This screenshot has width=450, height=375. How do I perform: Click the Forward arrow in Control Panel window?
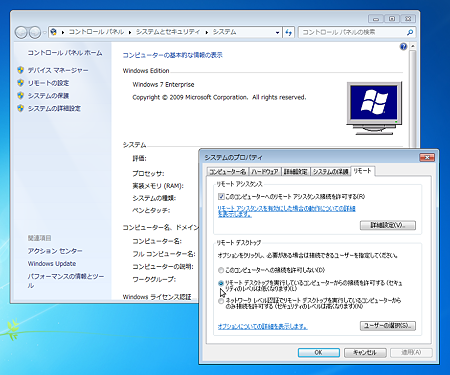[35, 32]
